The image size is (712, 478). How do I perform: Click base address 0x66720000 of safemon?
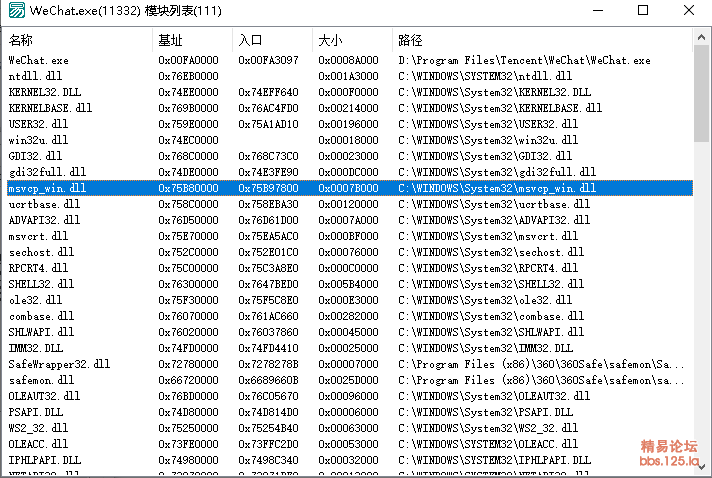point(188,380)
